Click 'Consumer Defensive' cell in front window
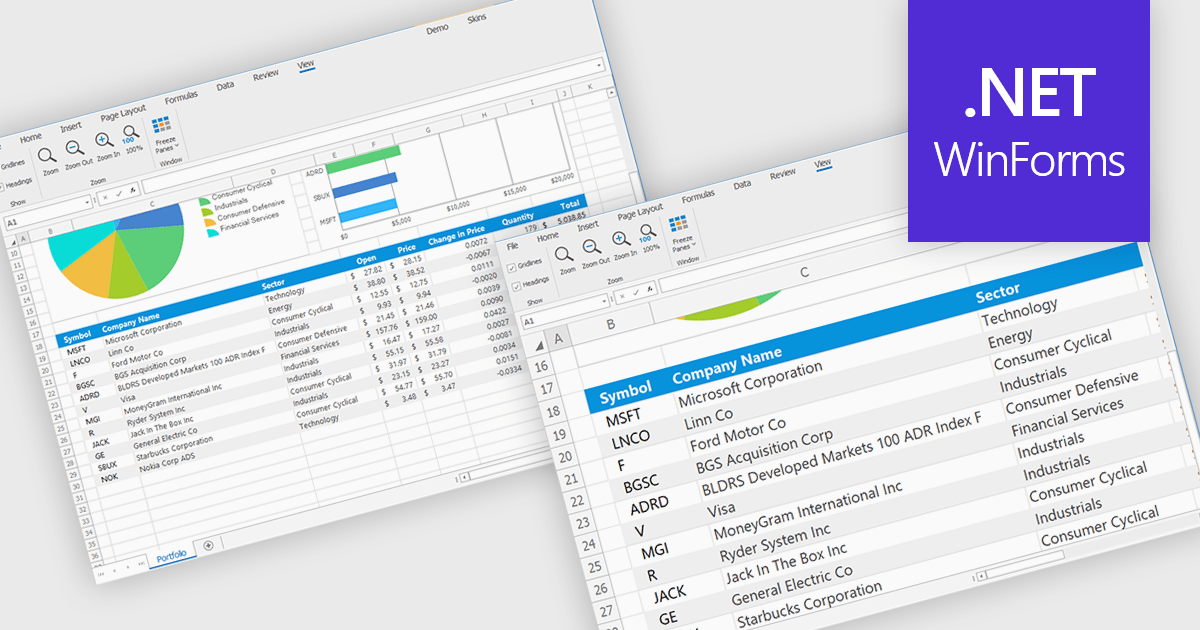This screenshot has height=630, width=1200. click(1072, 392)
